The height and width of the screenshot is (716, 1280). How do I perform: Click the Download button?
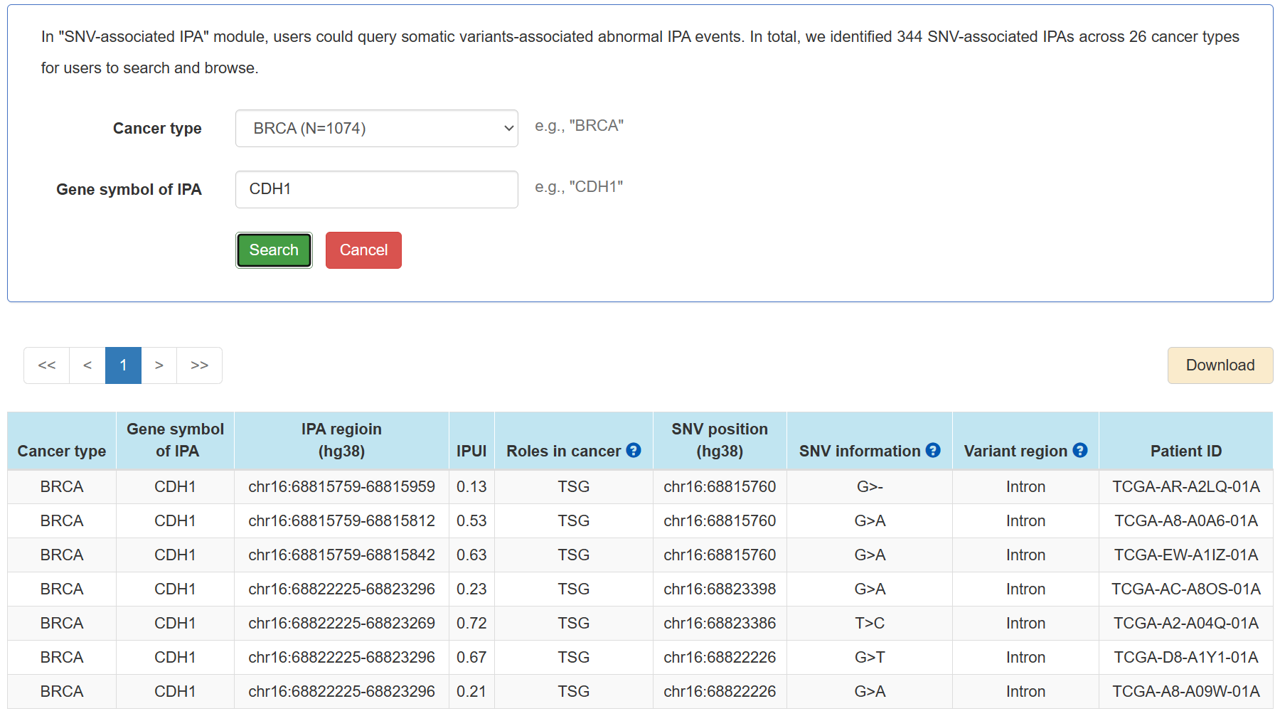[x=1219, y=365]
